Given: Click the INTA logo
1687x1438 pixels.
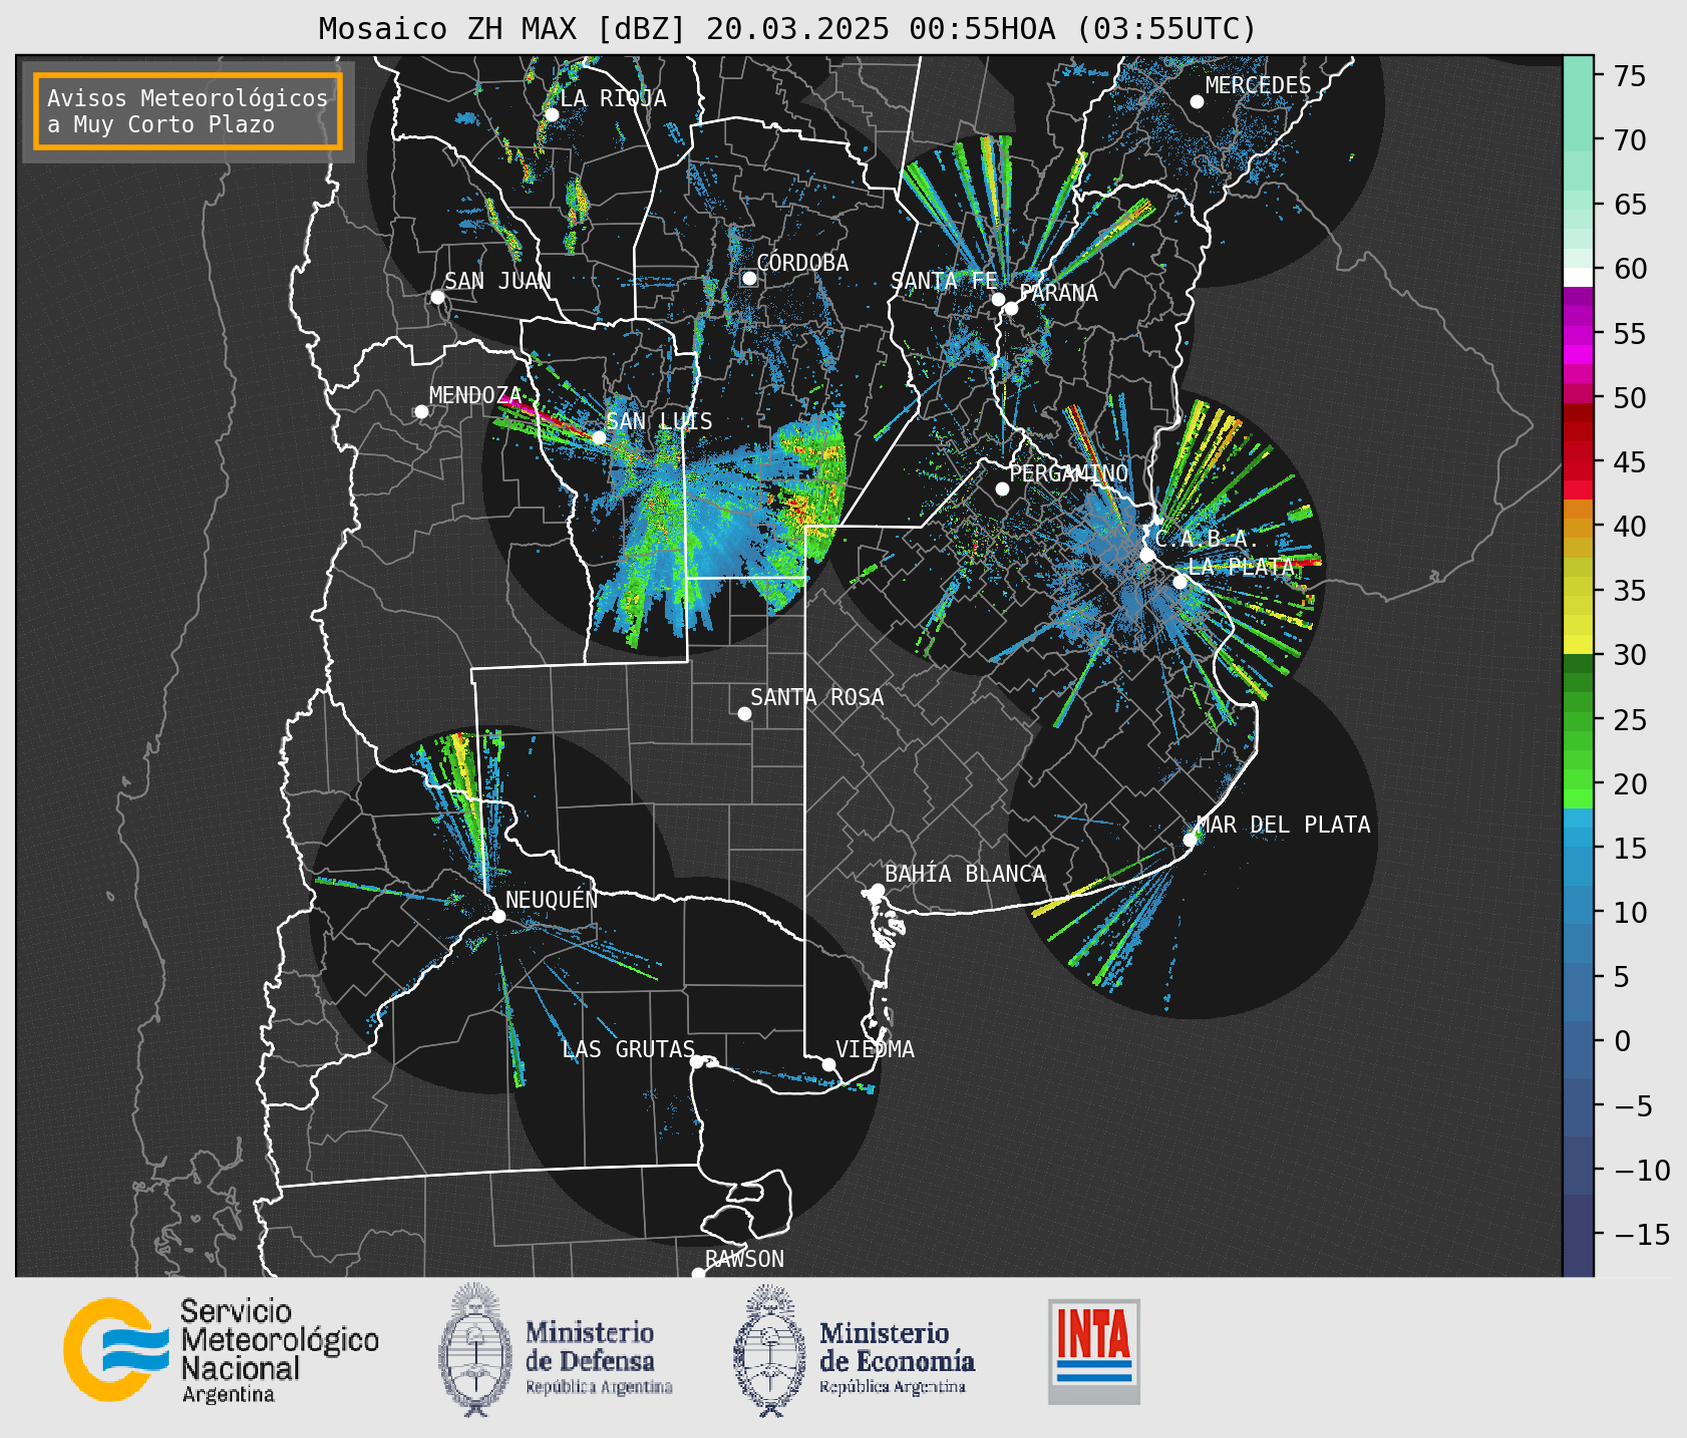Looking at the screenshot, I should 1094,1351.
